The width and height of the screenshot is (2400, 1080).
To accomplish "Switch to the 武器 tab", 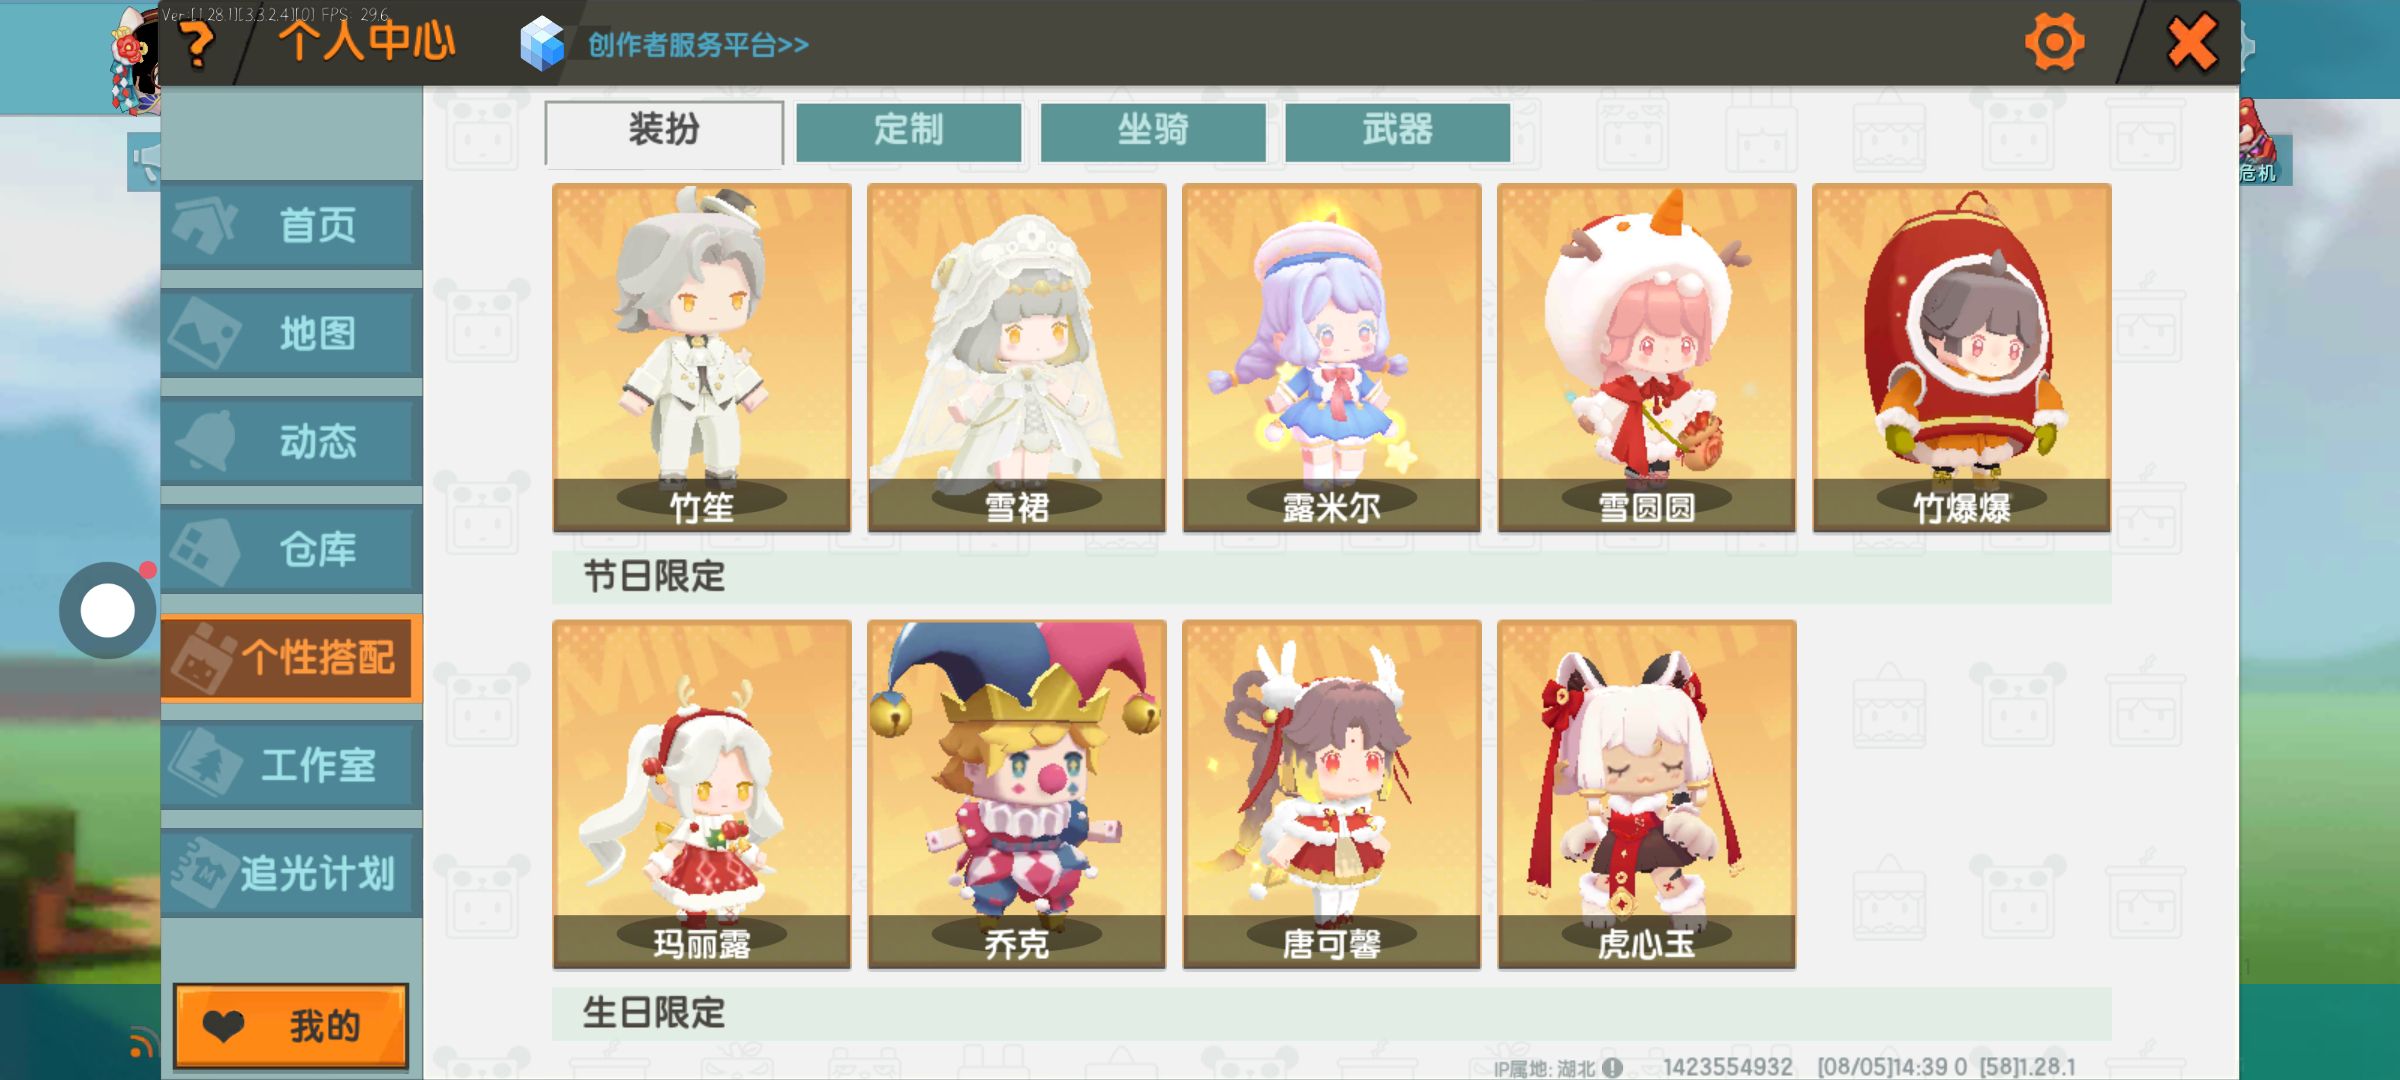I will point(1397,131).
